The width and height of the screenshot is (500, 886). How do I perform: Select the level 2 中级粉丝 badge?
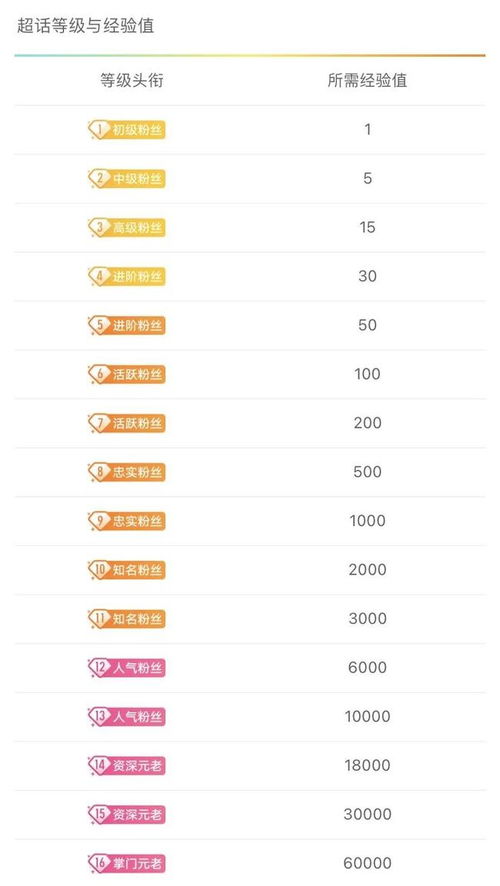point(127,179)
